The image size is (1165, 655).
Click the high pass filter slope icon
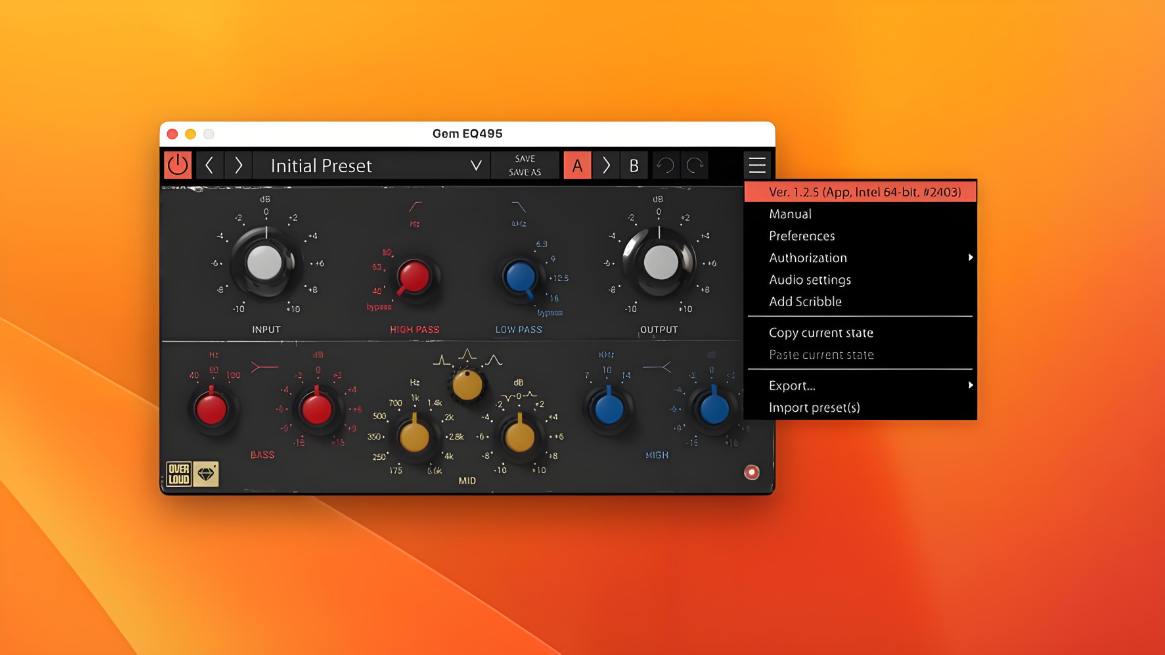coord(415,206)
